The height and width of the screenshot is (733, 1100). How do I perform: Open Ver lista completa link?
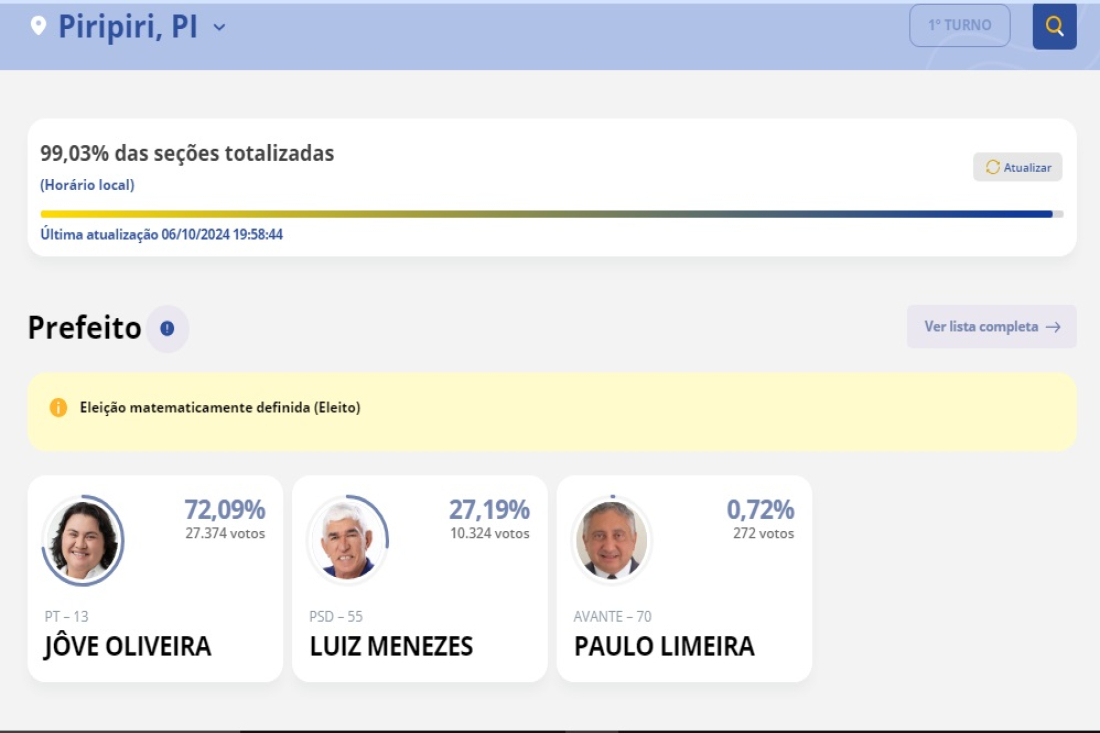991,327
